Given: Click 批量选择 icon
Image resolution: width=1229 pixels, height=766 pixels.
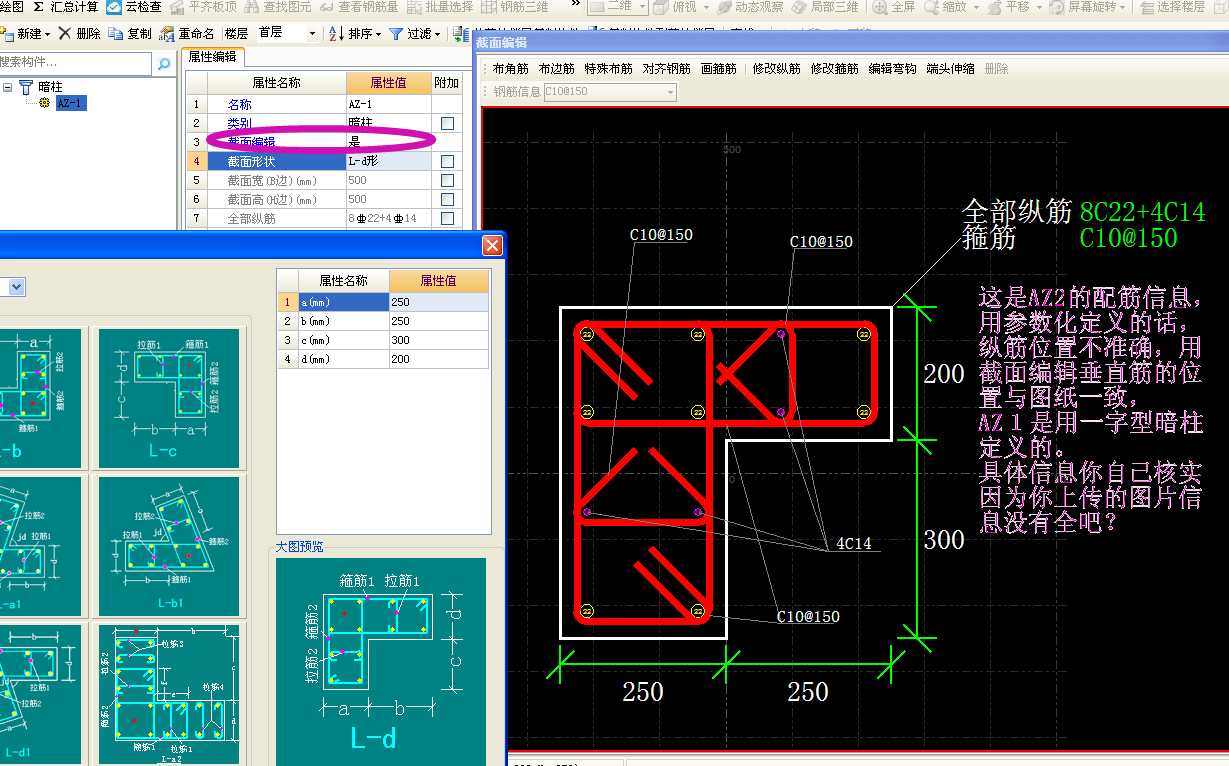Looking at the screenshot, I should tap(414, 7).
